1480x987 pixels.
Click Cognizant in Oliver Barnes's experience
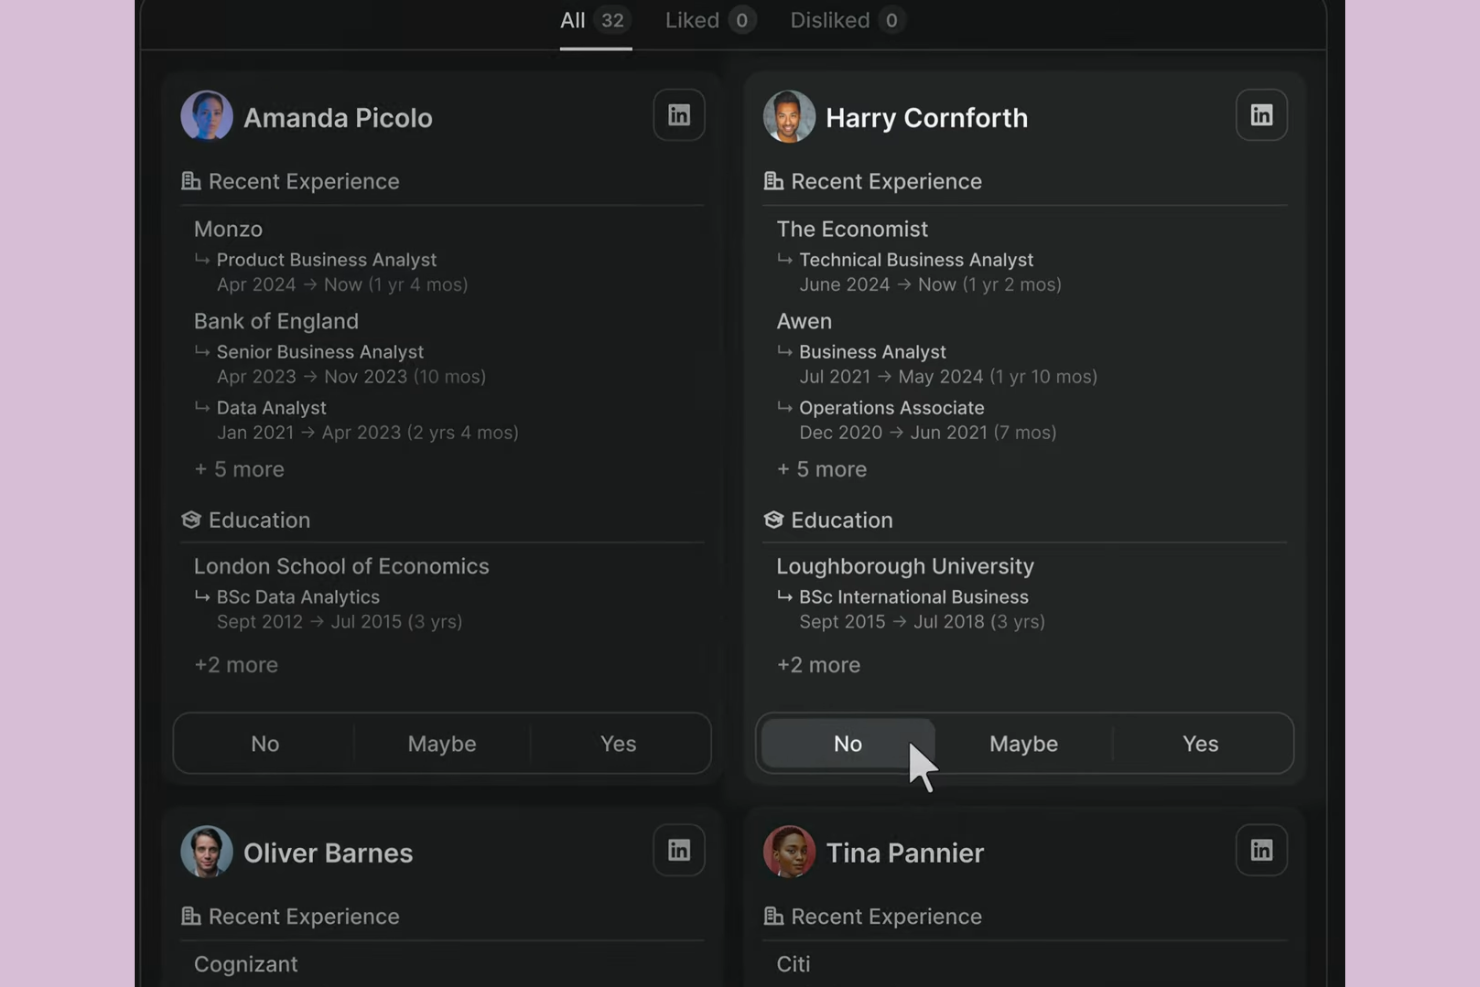[x=246, y=964]
